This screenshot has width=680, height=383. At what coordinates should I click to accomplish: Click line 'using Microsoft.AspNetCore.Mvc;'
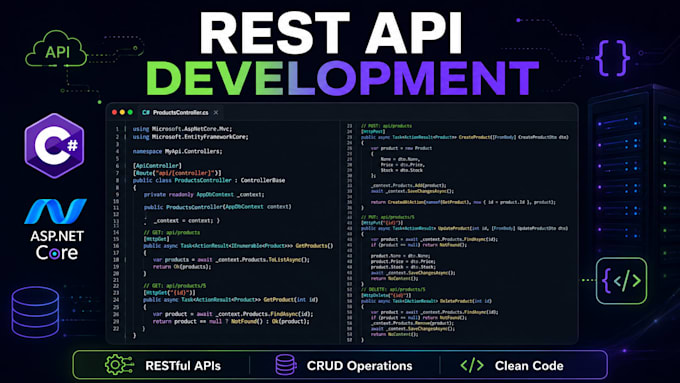click(182, 129)
